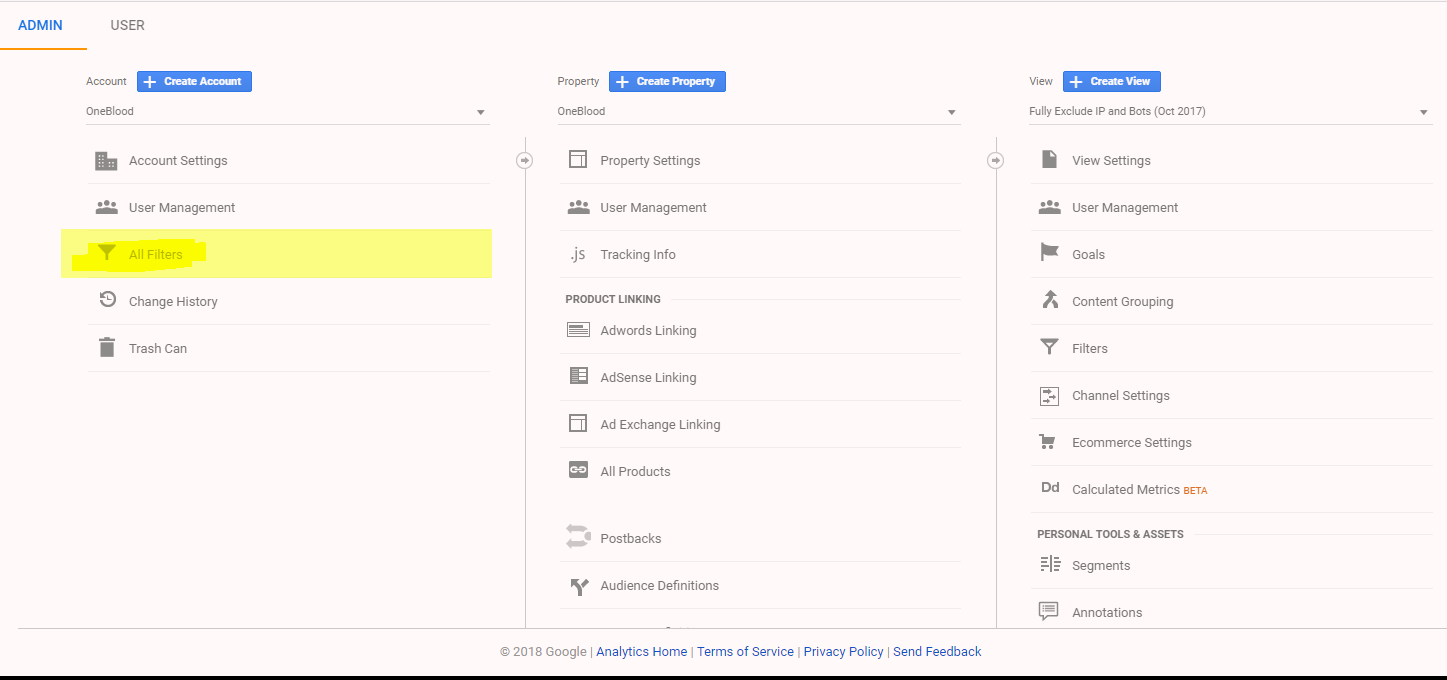Open Adwords Linking
Image resolution: width=1447 pixels, height=680 pixels.
pyautogui.click(x=648, y=331)
